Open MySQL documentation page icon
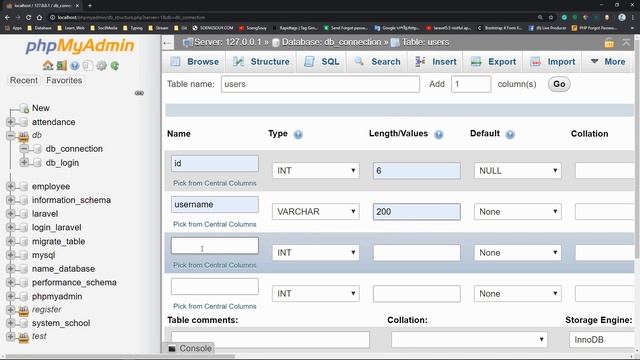The width and height of the screenshot is (640, 360). pos(88,65)
